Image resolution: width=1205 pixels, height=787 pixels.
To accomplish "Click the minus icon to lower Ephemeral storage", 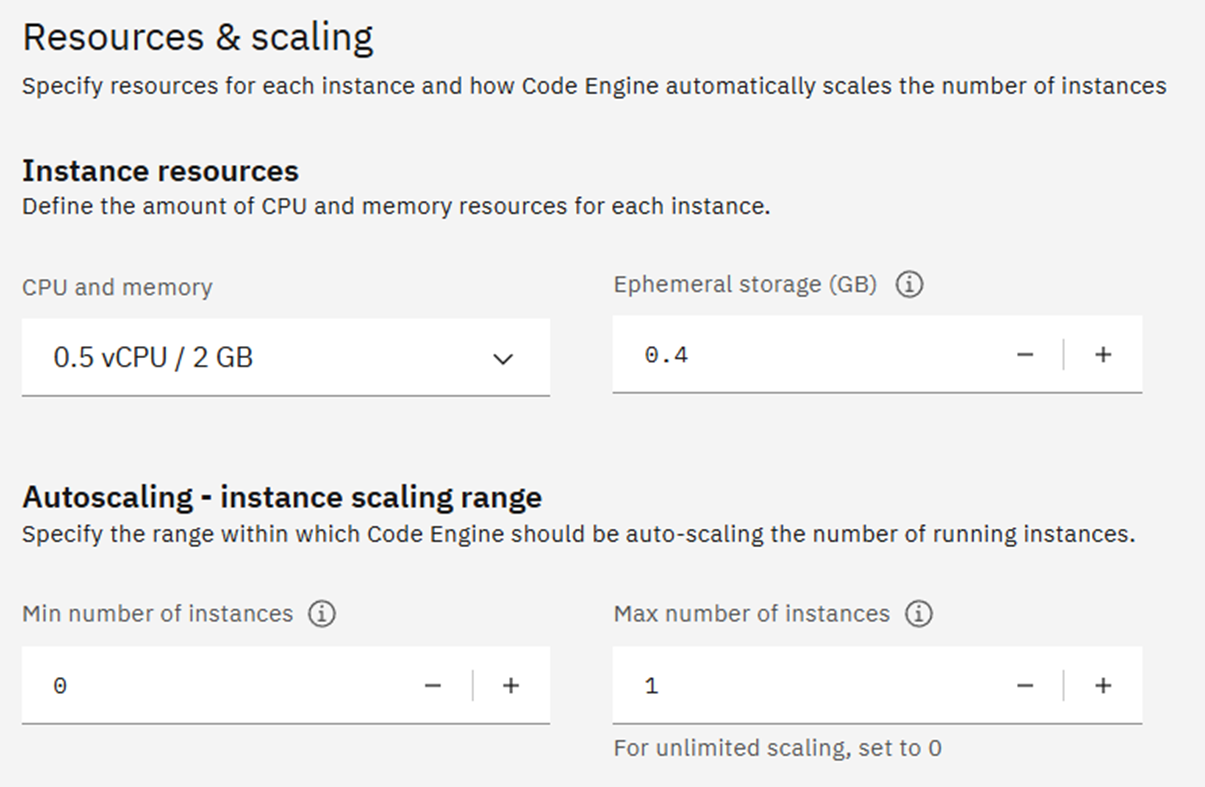I will point(1026,354).
